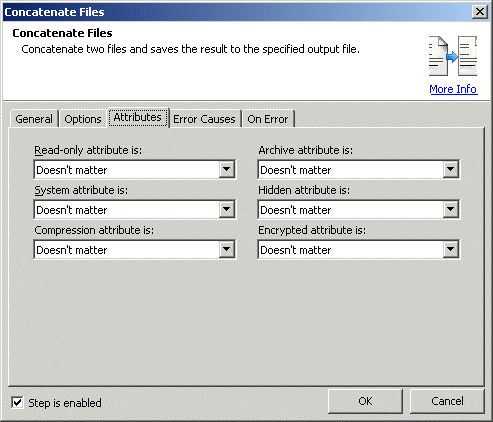Click the Concatenate Files document icon
The height and width of the screenshot is (422, 493).
[453, 56]
